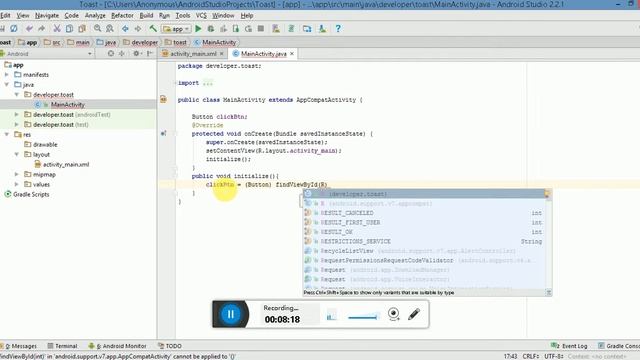Adjust the recorder volume slider

pyautogui.click(x=363, y=317)
